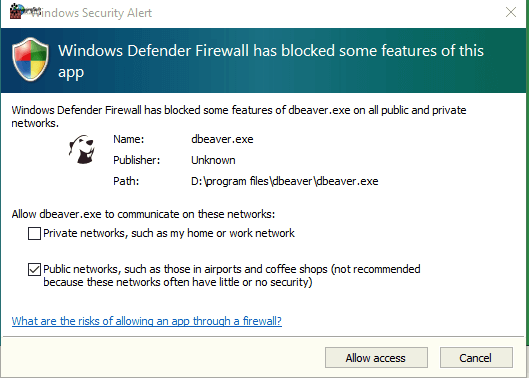Click the Name field label
The height and width of the screenshot is (378, 529).
pyautogui.click(x=129, y=139)
